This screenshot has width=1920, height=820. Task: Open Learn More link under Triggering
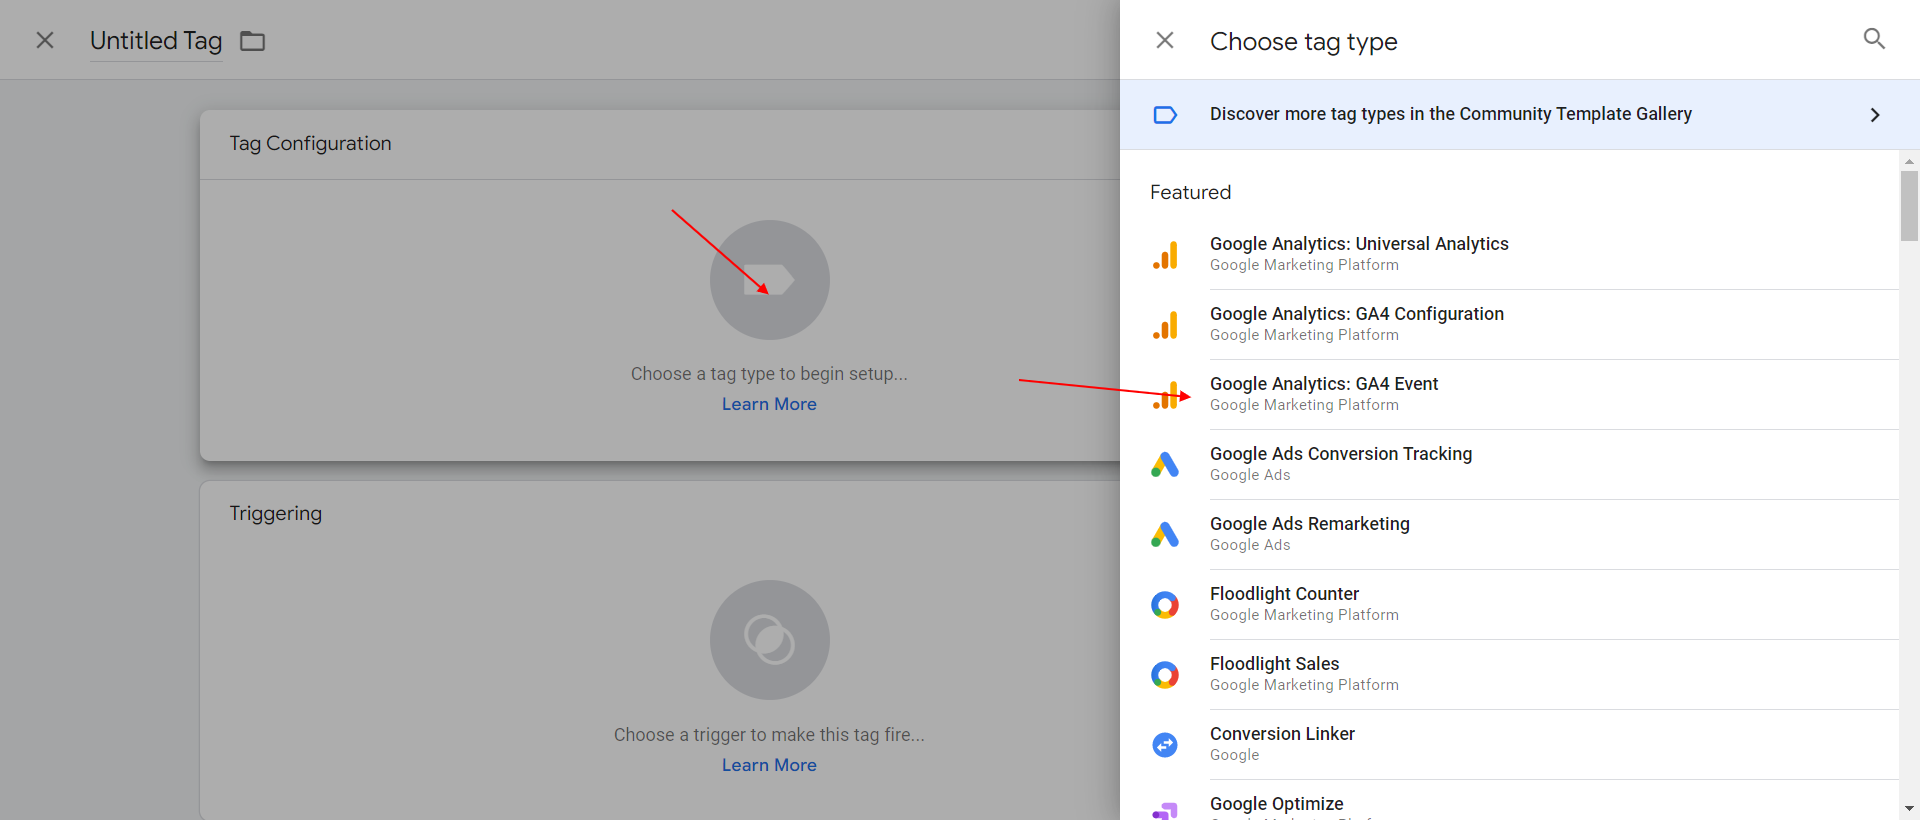point(769,765)
